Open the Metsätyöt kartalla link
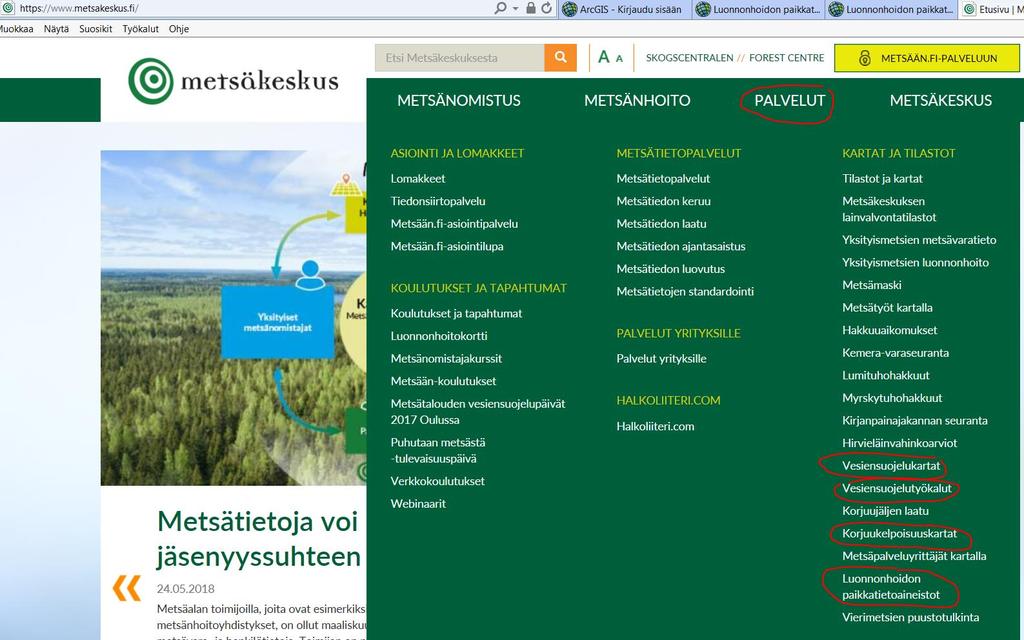 coord(887,308)
